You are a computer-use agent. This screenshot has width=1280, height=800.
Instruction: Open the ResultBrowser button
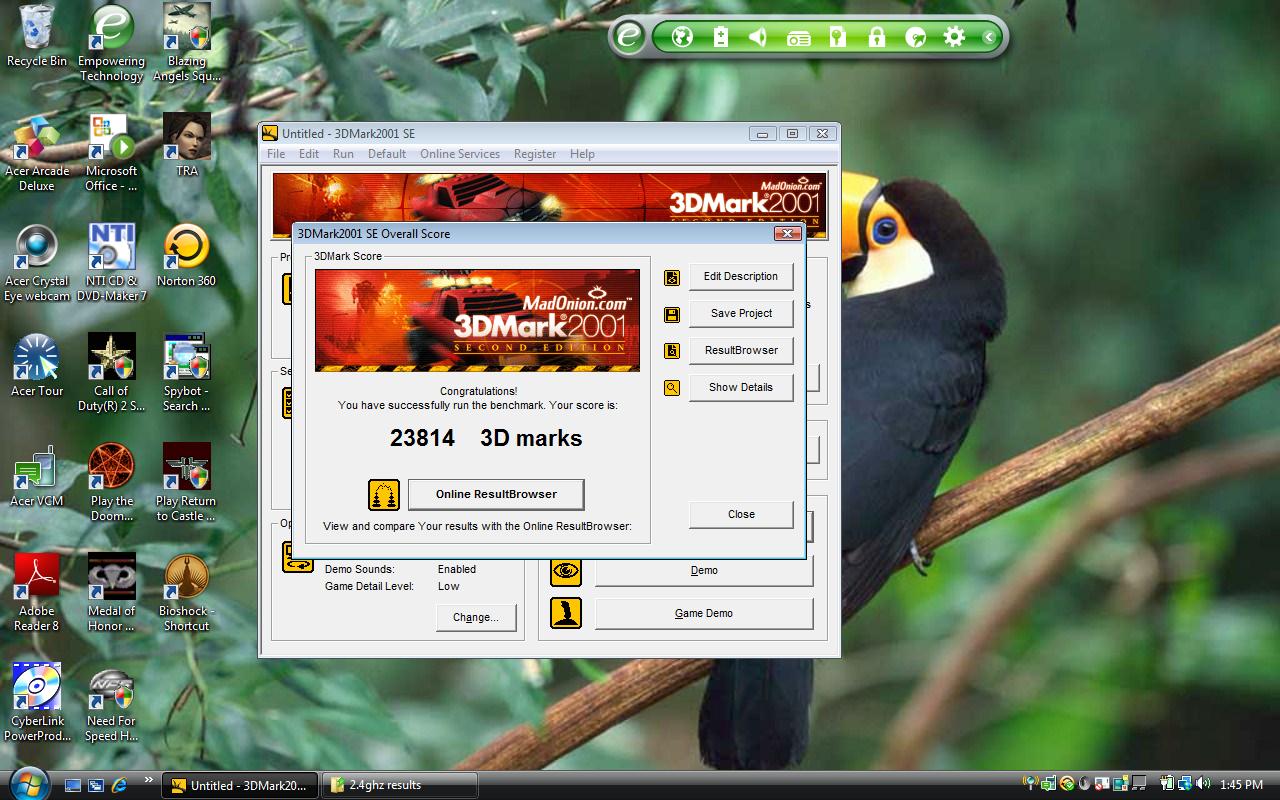tap(741, 351)
